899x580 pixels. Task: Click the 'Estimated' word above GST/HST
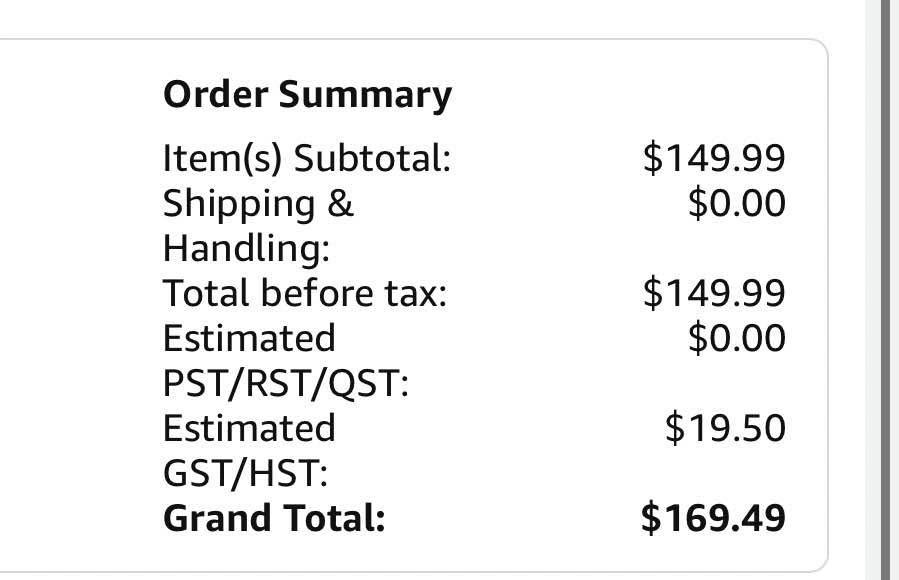tap(249, 428)
